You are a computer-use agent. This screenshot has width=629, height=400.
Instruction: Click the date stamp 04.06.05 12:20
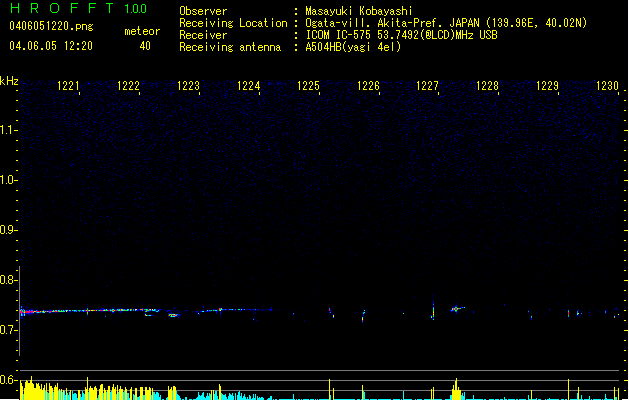51,46
